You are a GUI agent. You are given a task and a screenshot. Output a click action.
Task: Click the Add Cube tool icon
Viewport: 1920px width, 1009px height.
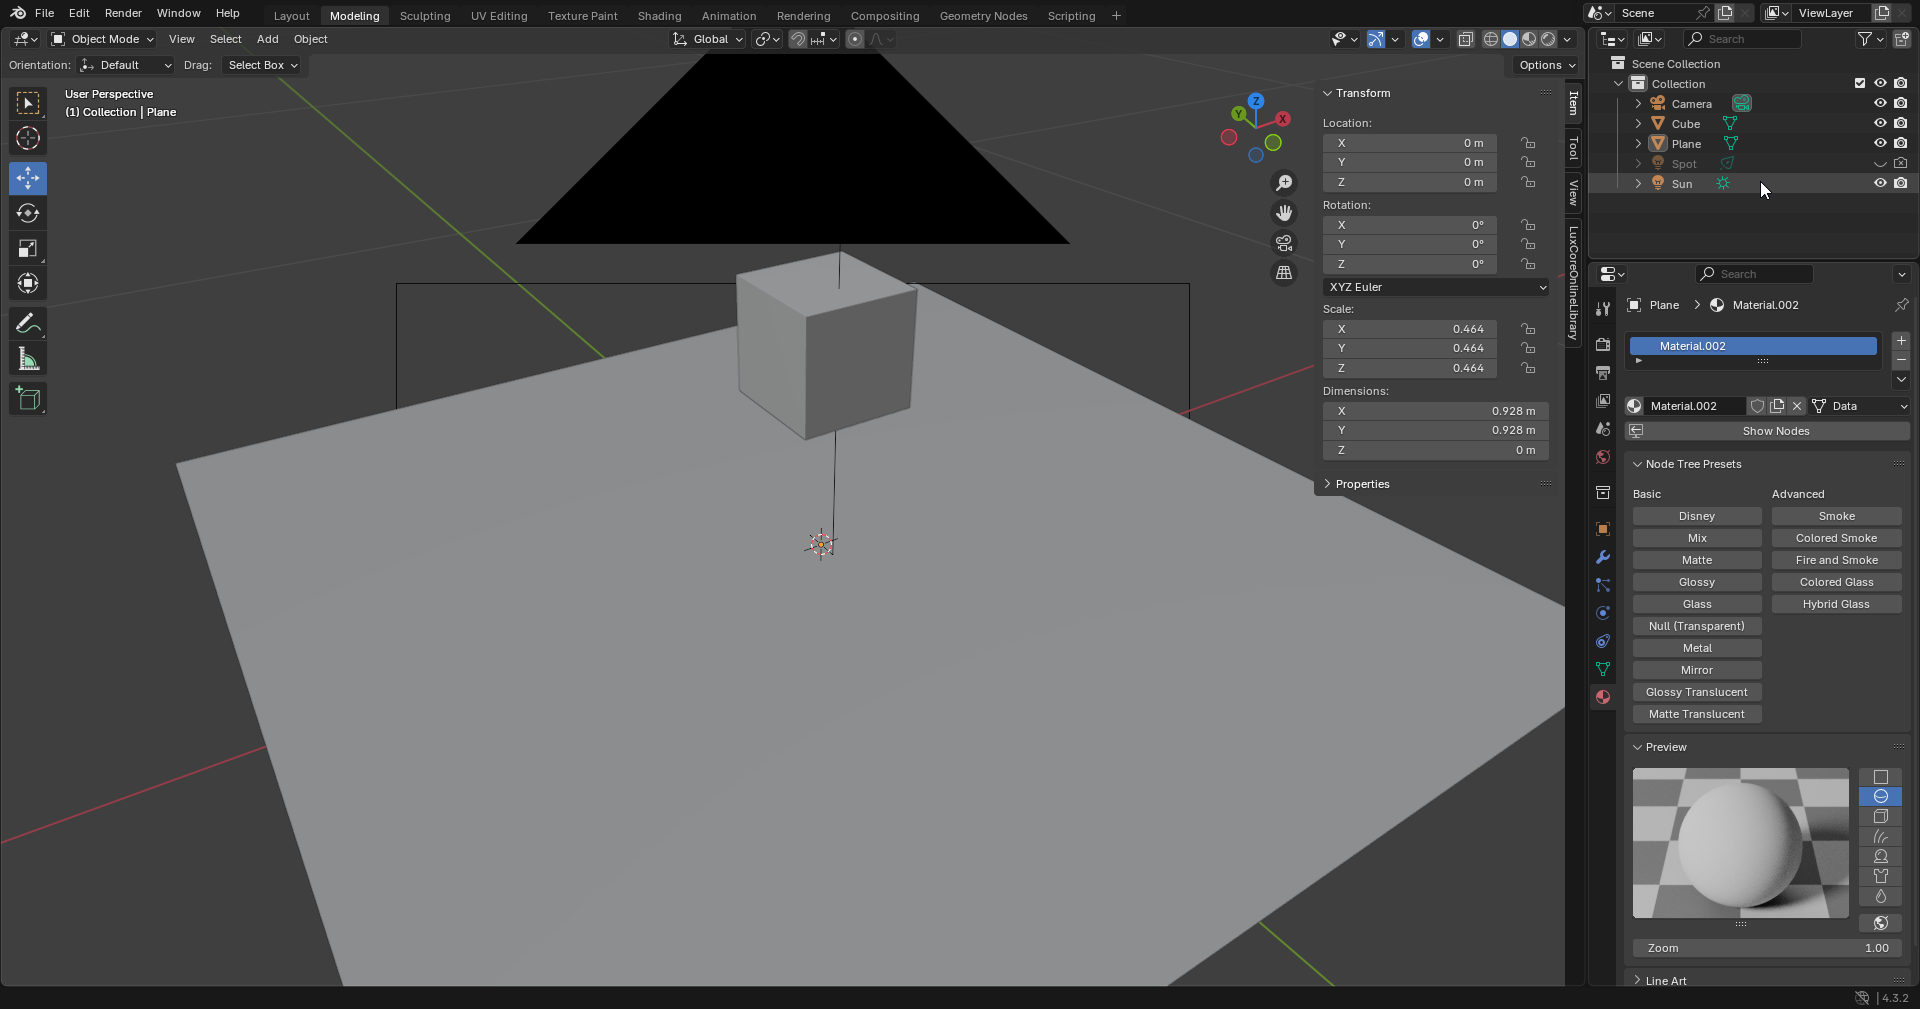tap(28, 399)
